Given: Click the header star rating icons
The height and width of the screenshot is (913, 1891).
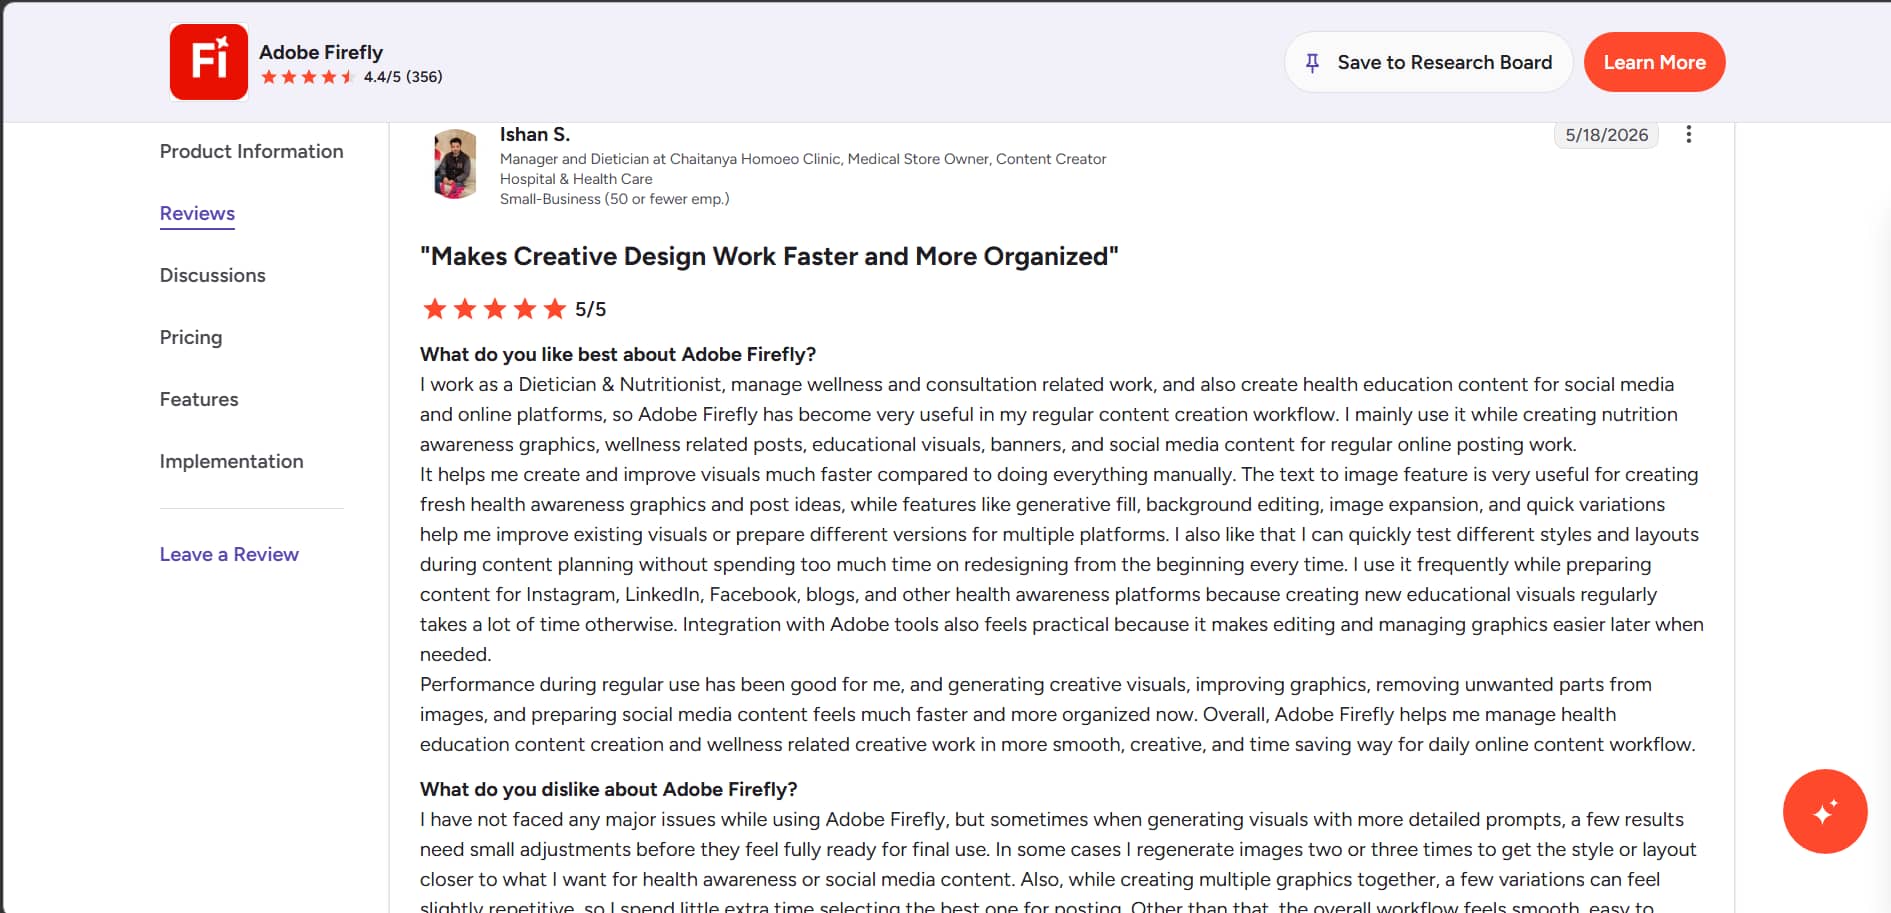Looking at the screenshot, I should pos(307,77).
